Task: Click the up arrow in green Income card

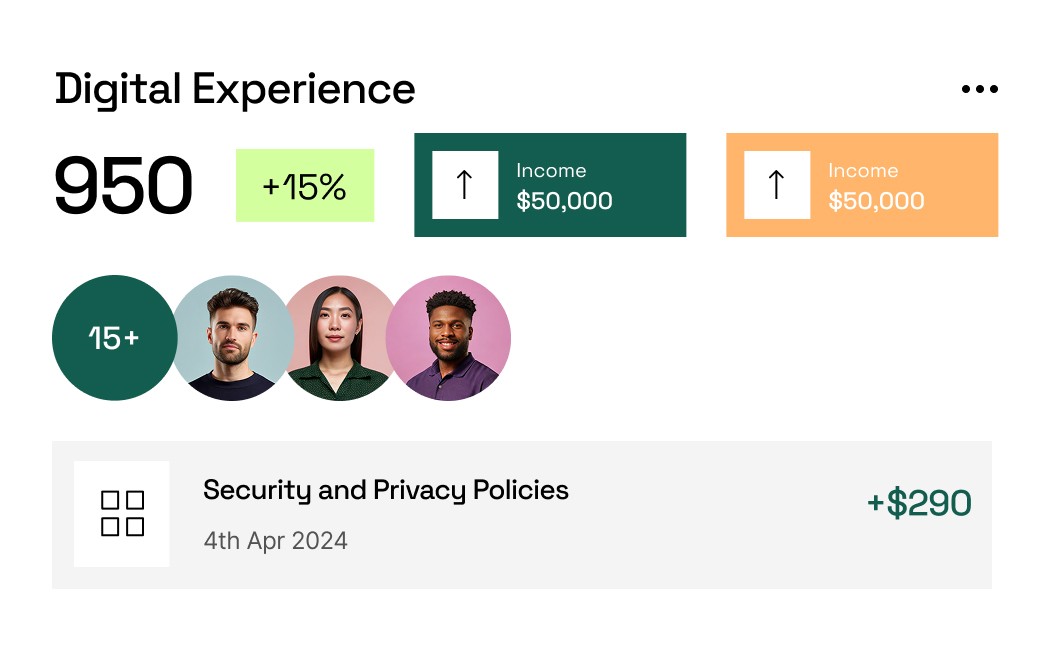Action: (x=465, y=185)
